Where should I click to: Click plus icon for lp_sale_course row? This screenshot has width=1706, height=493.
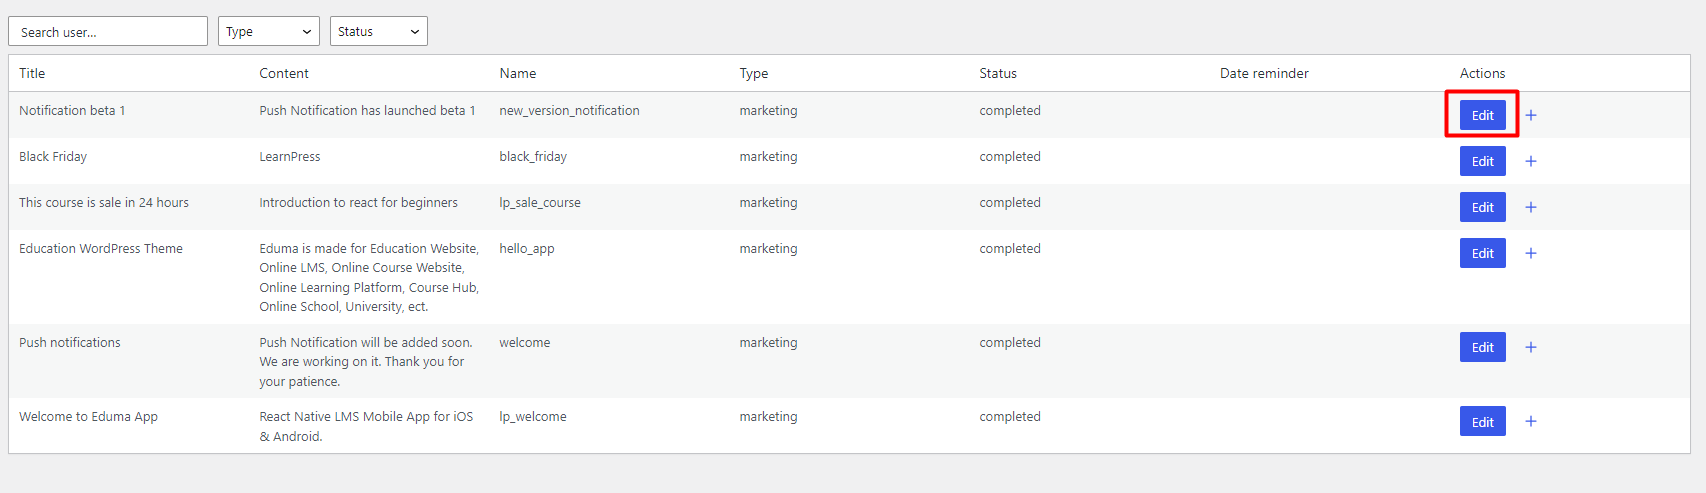click(1530, 207)
